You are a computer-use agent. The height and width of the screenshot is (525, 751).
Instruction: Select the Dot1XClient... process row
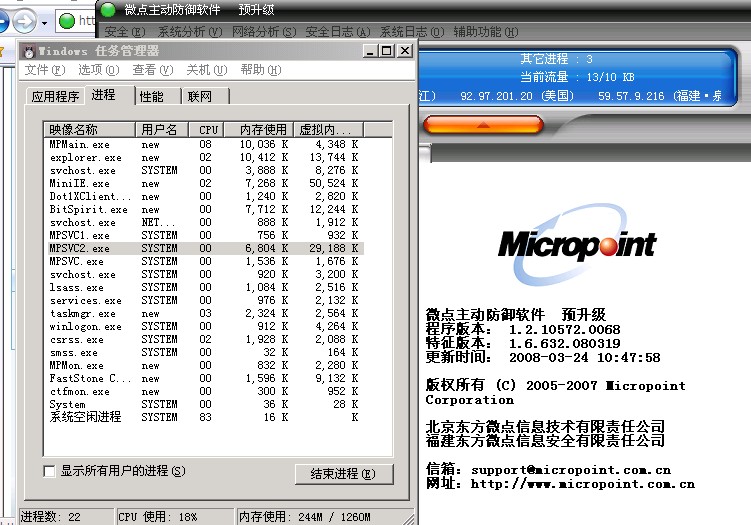click(205, 196)
